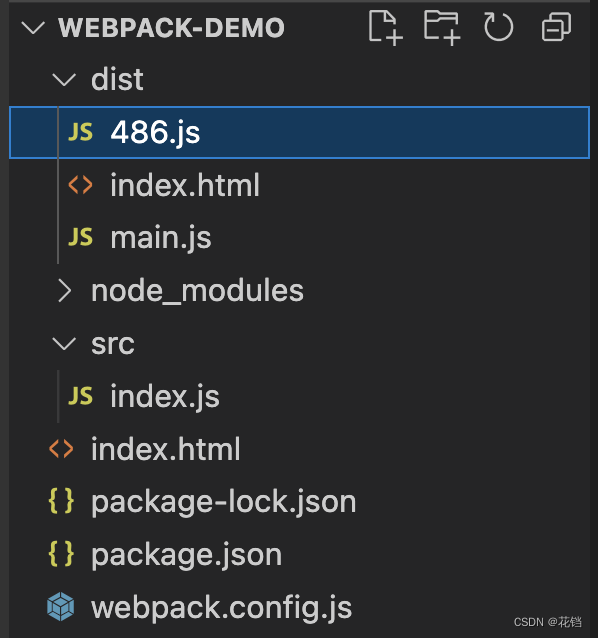Click the JS icon beside 486.js
This screenshot has width=598, height=638.
tap(81, 132)
